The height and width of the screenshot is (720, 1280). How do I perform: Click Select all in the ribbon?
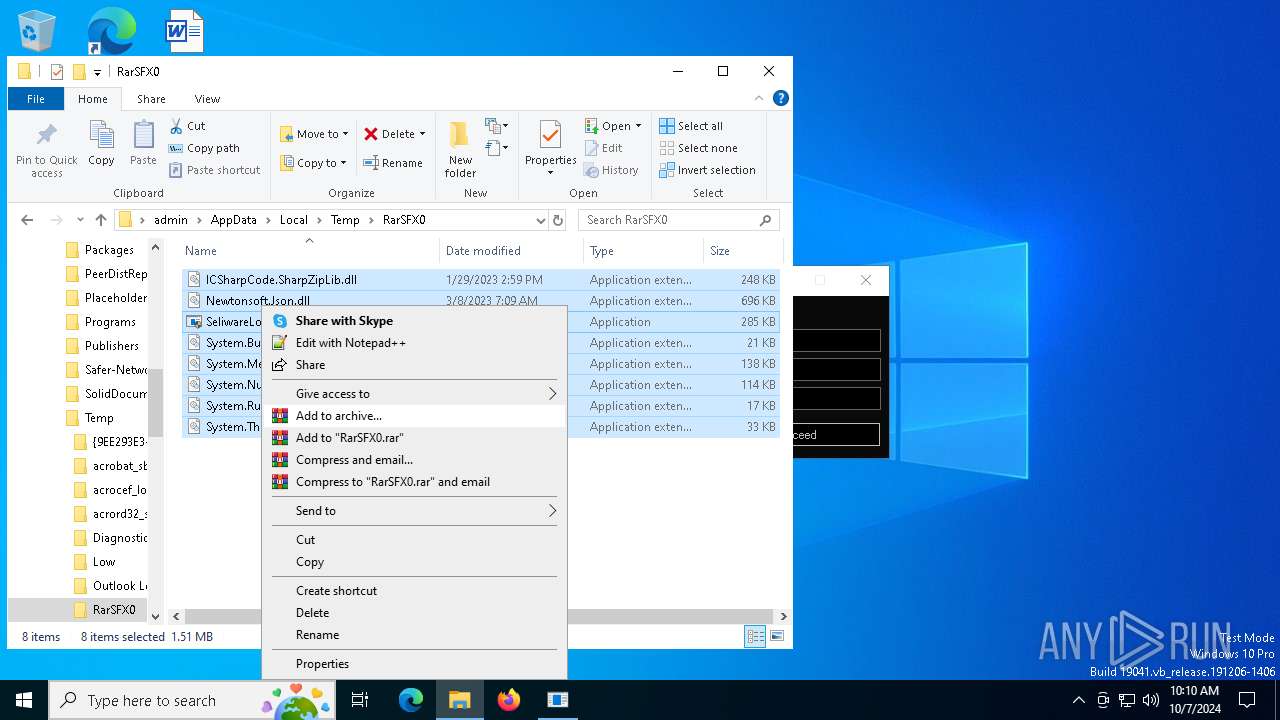[691, 126]
